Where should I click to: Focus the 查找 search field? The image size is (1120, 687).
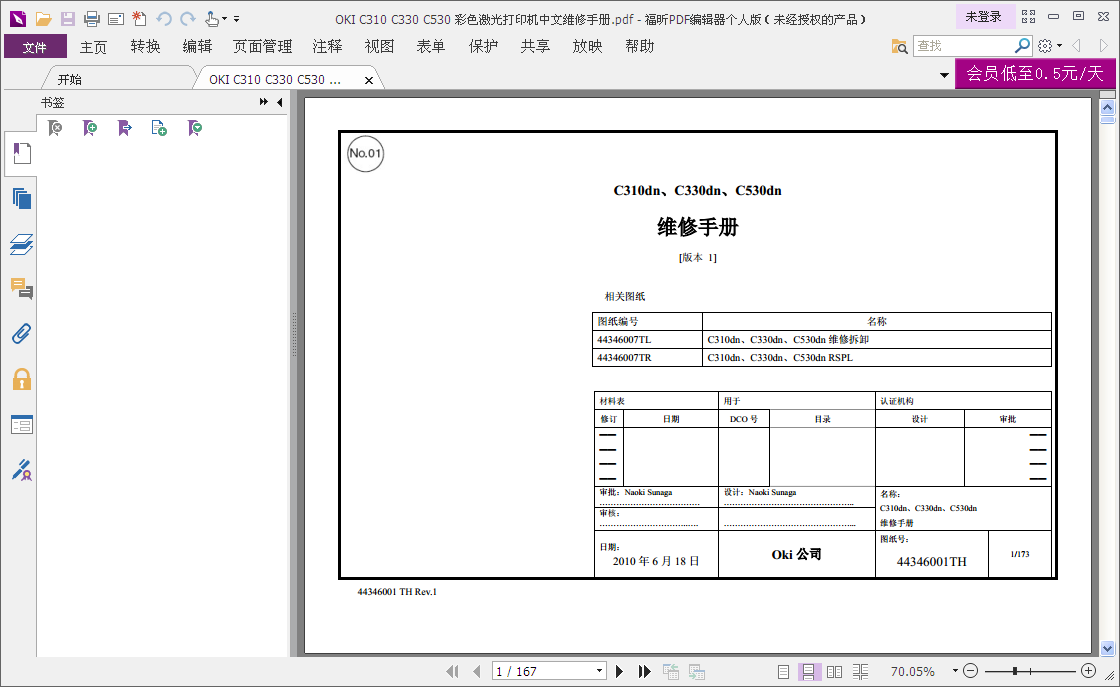(963, 46)
